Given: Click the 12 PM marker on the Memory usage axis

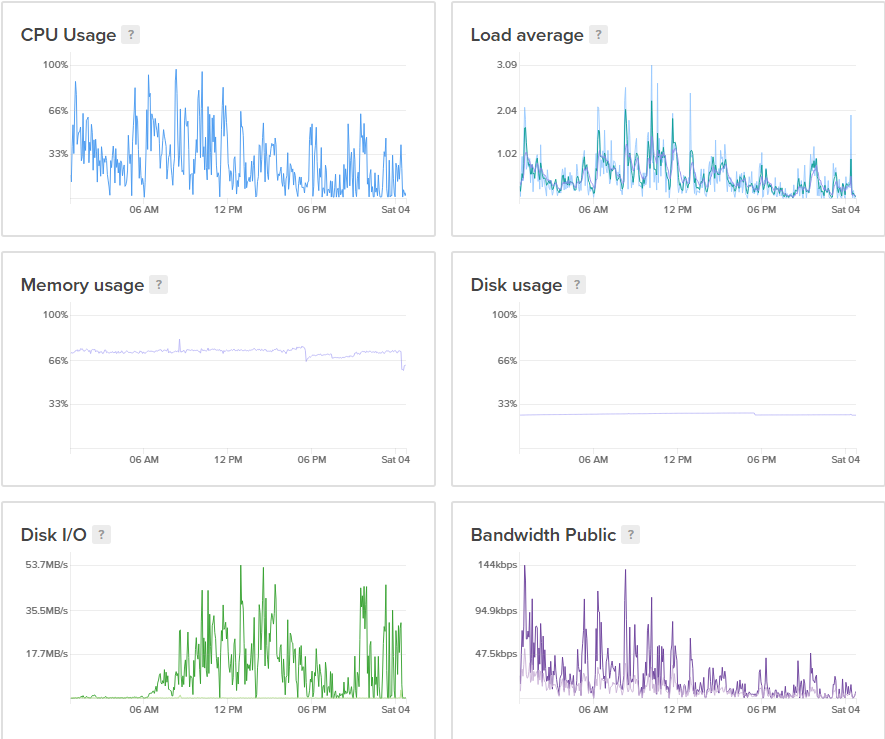Looking at the screenshot, I should click(228, 460).
